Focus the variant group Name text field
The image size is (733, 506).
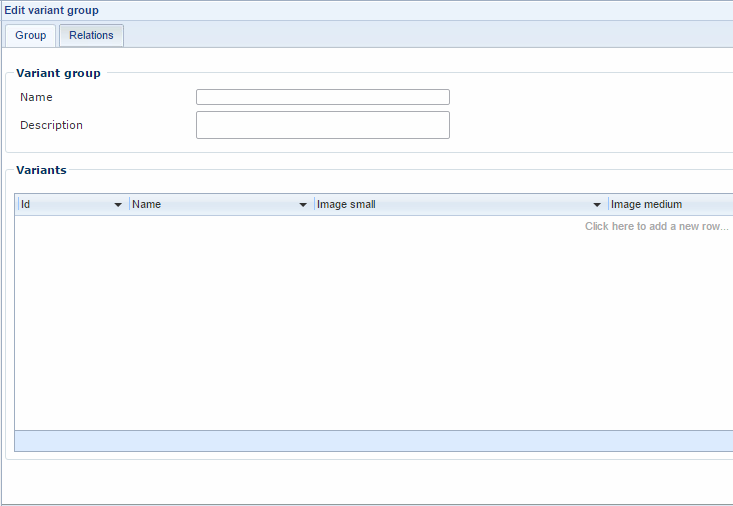pyautogui.click(x=322, y=97)
